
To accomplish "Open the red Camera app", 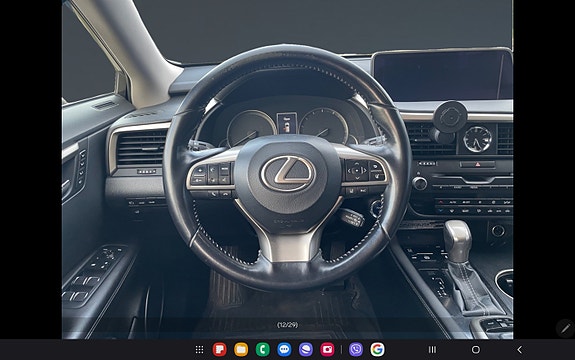I will [x=327, y=350].
